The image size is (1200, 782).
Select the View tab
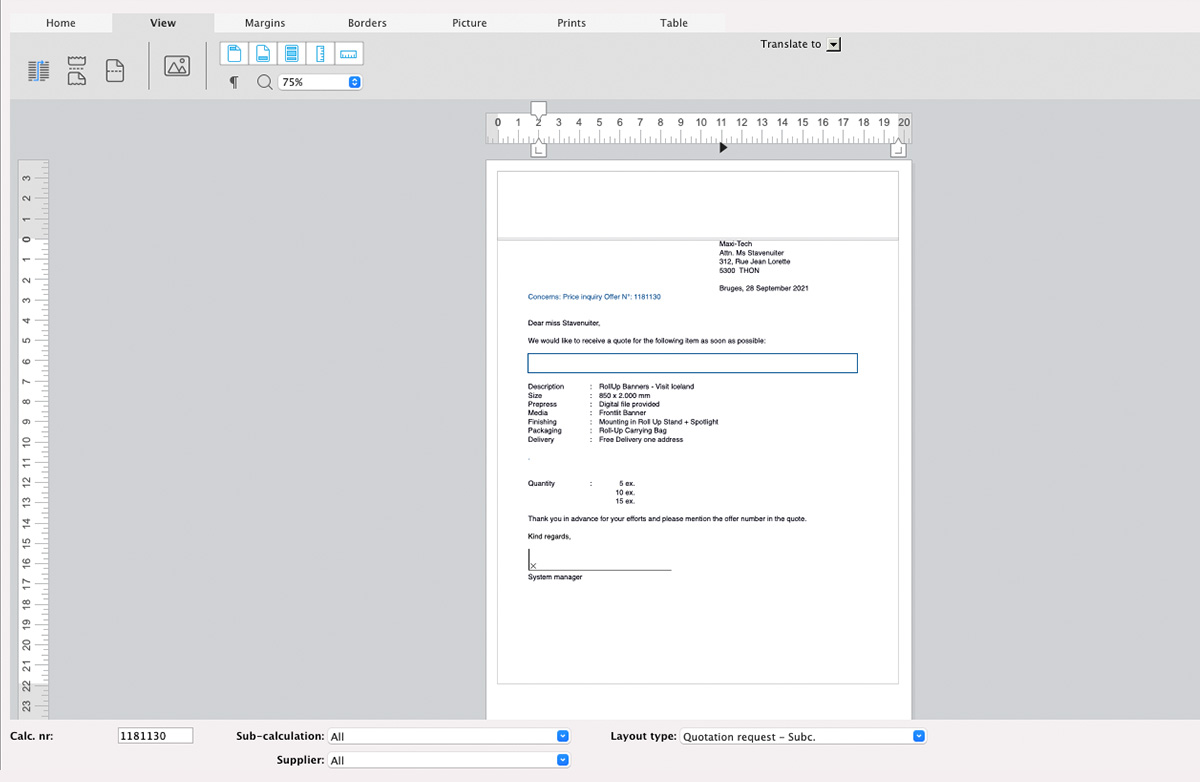[x=163, y=23]
